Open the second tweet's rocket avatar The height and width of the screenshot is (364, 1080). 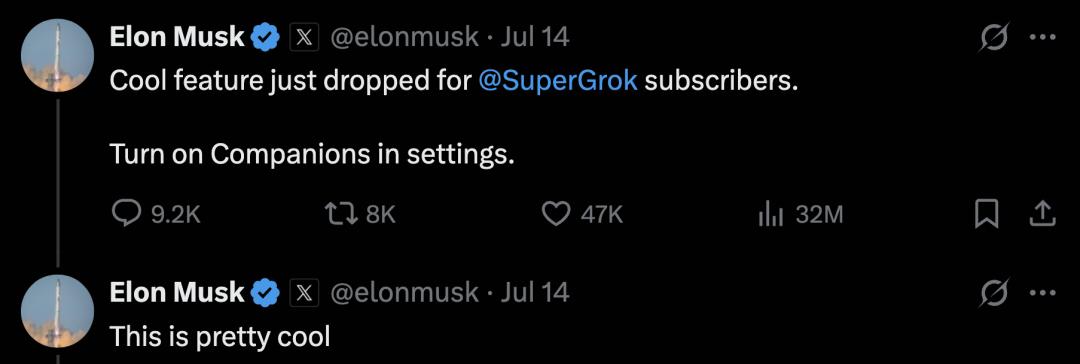[x=58, y=311]
